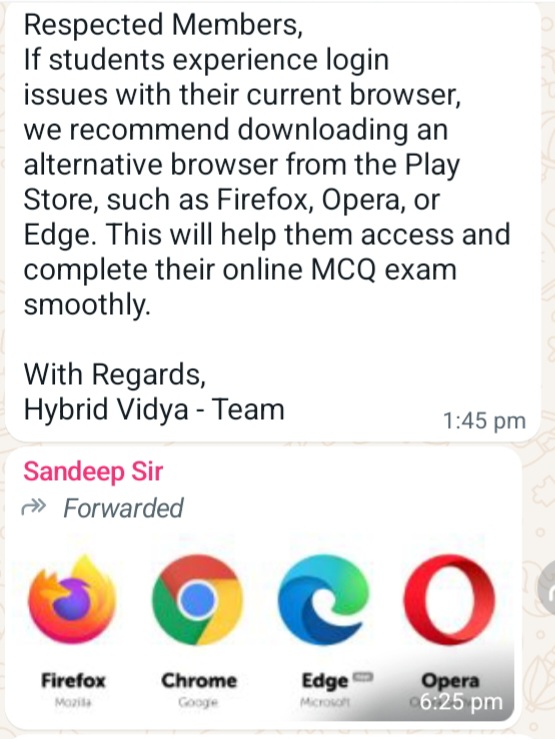Tap the forward arrow icon beside image message
The height and width of the screenshot is (739, 555).
pos(547,589)
